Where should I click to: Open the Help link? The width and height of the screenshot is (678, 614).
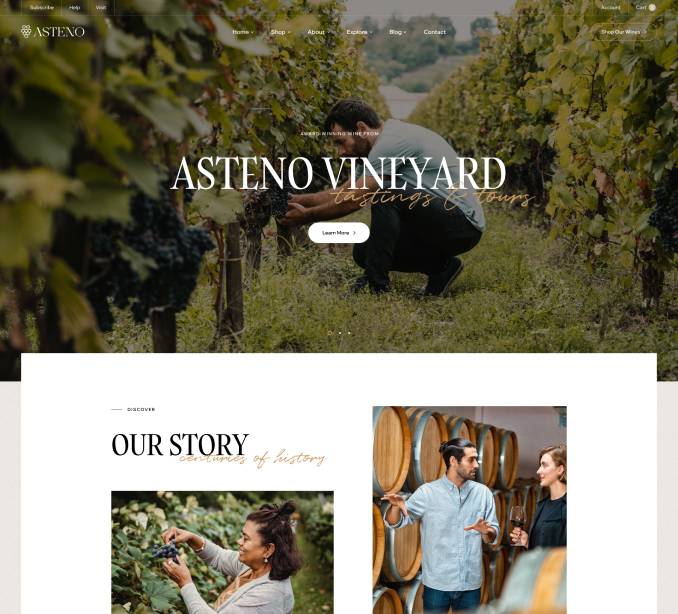pyautogui.click(x=74, y=7)
